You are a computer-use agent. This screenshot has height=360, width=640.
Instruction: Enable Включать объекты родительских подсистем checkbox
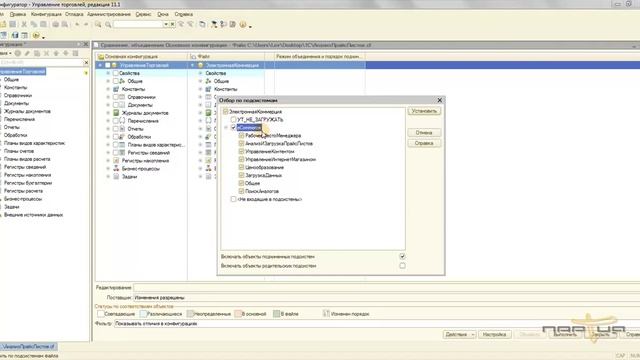pyautogui.click(x=402, y=266)
